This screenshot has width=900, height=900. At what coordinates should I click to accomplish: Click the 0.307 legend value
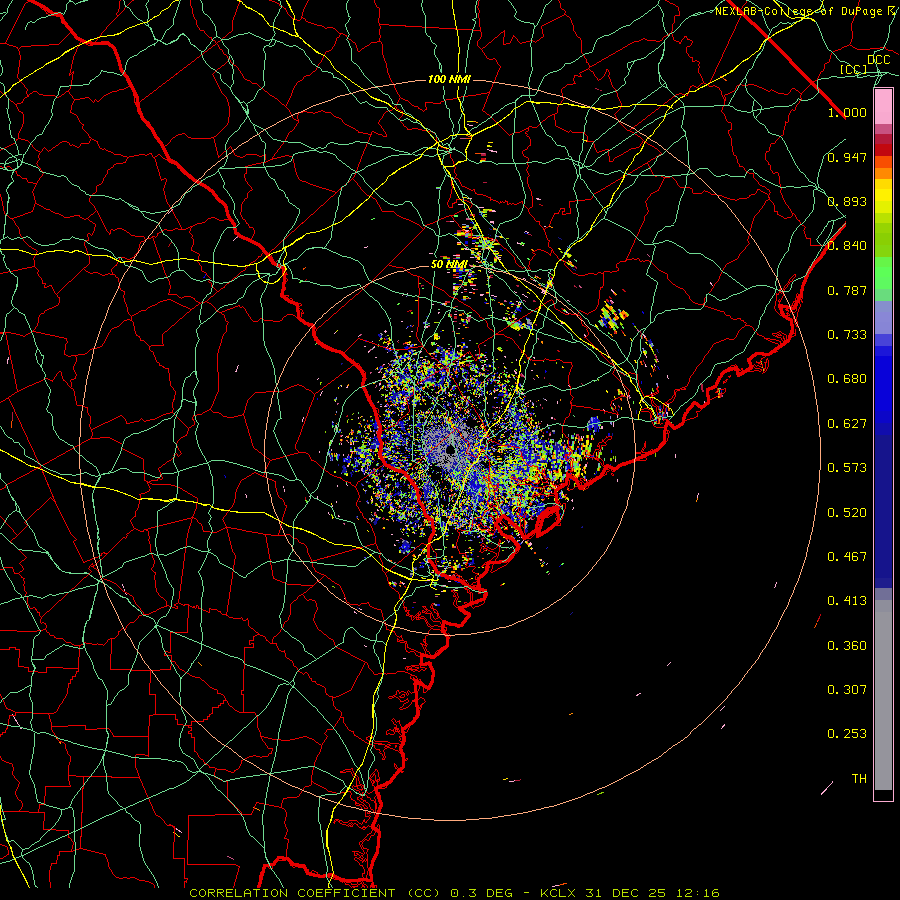pyautogui.click(x=847, y=690)
